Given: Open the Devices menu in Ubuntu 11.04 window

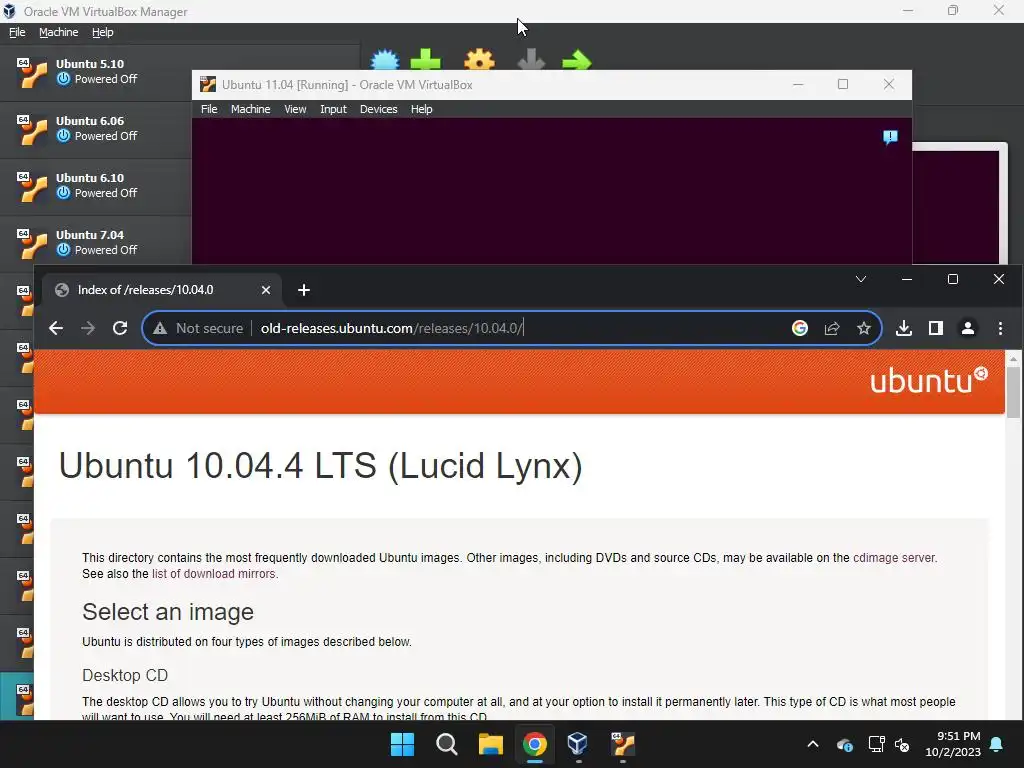Looking at the screenshot, I should point(378,109).
